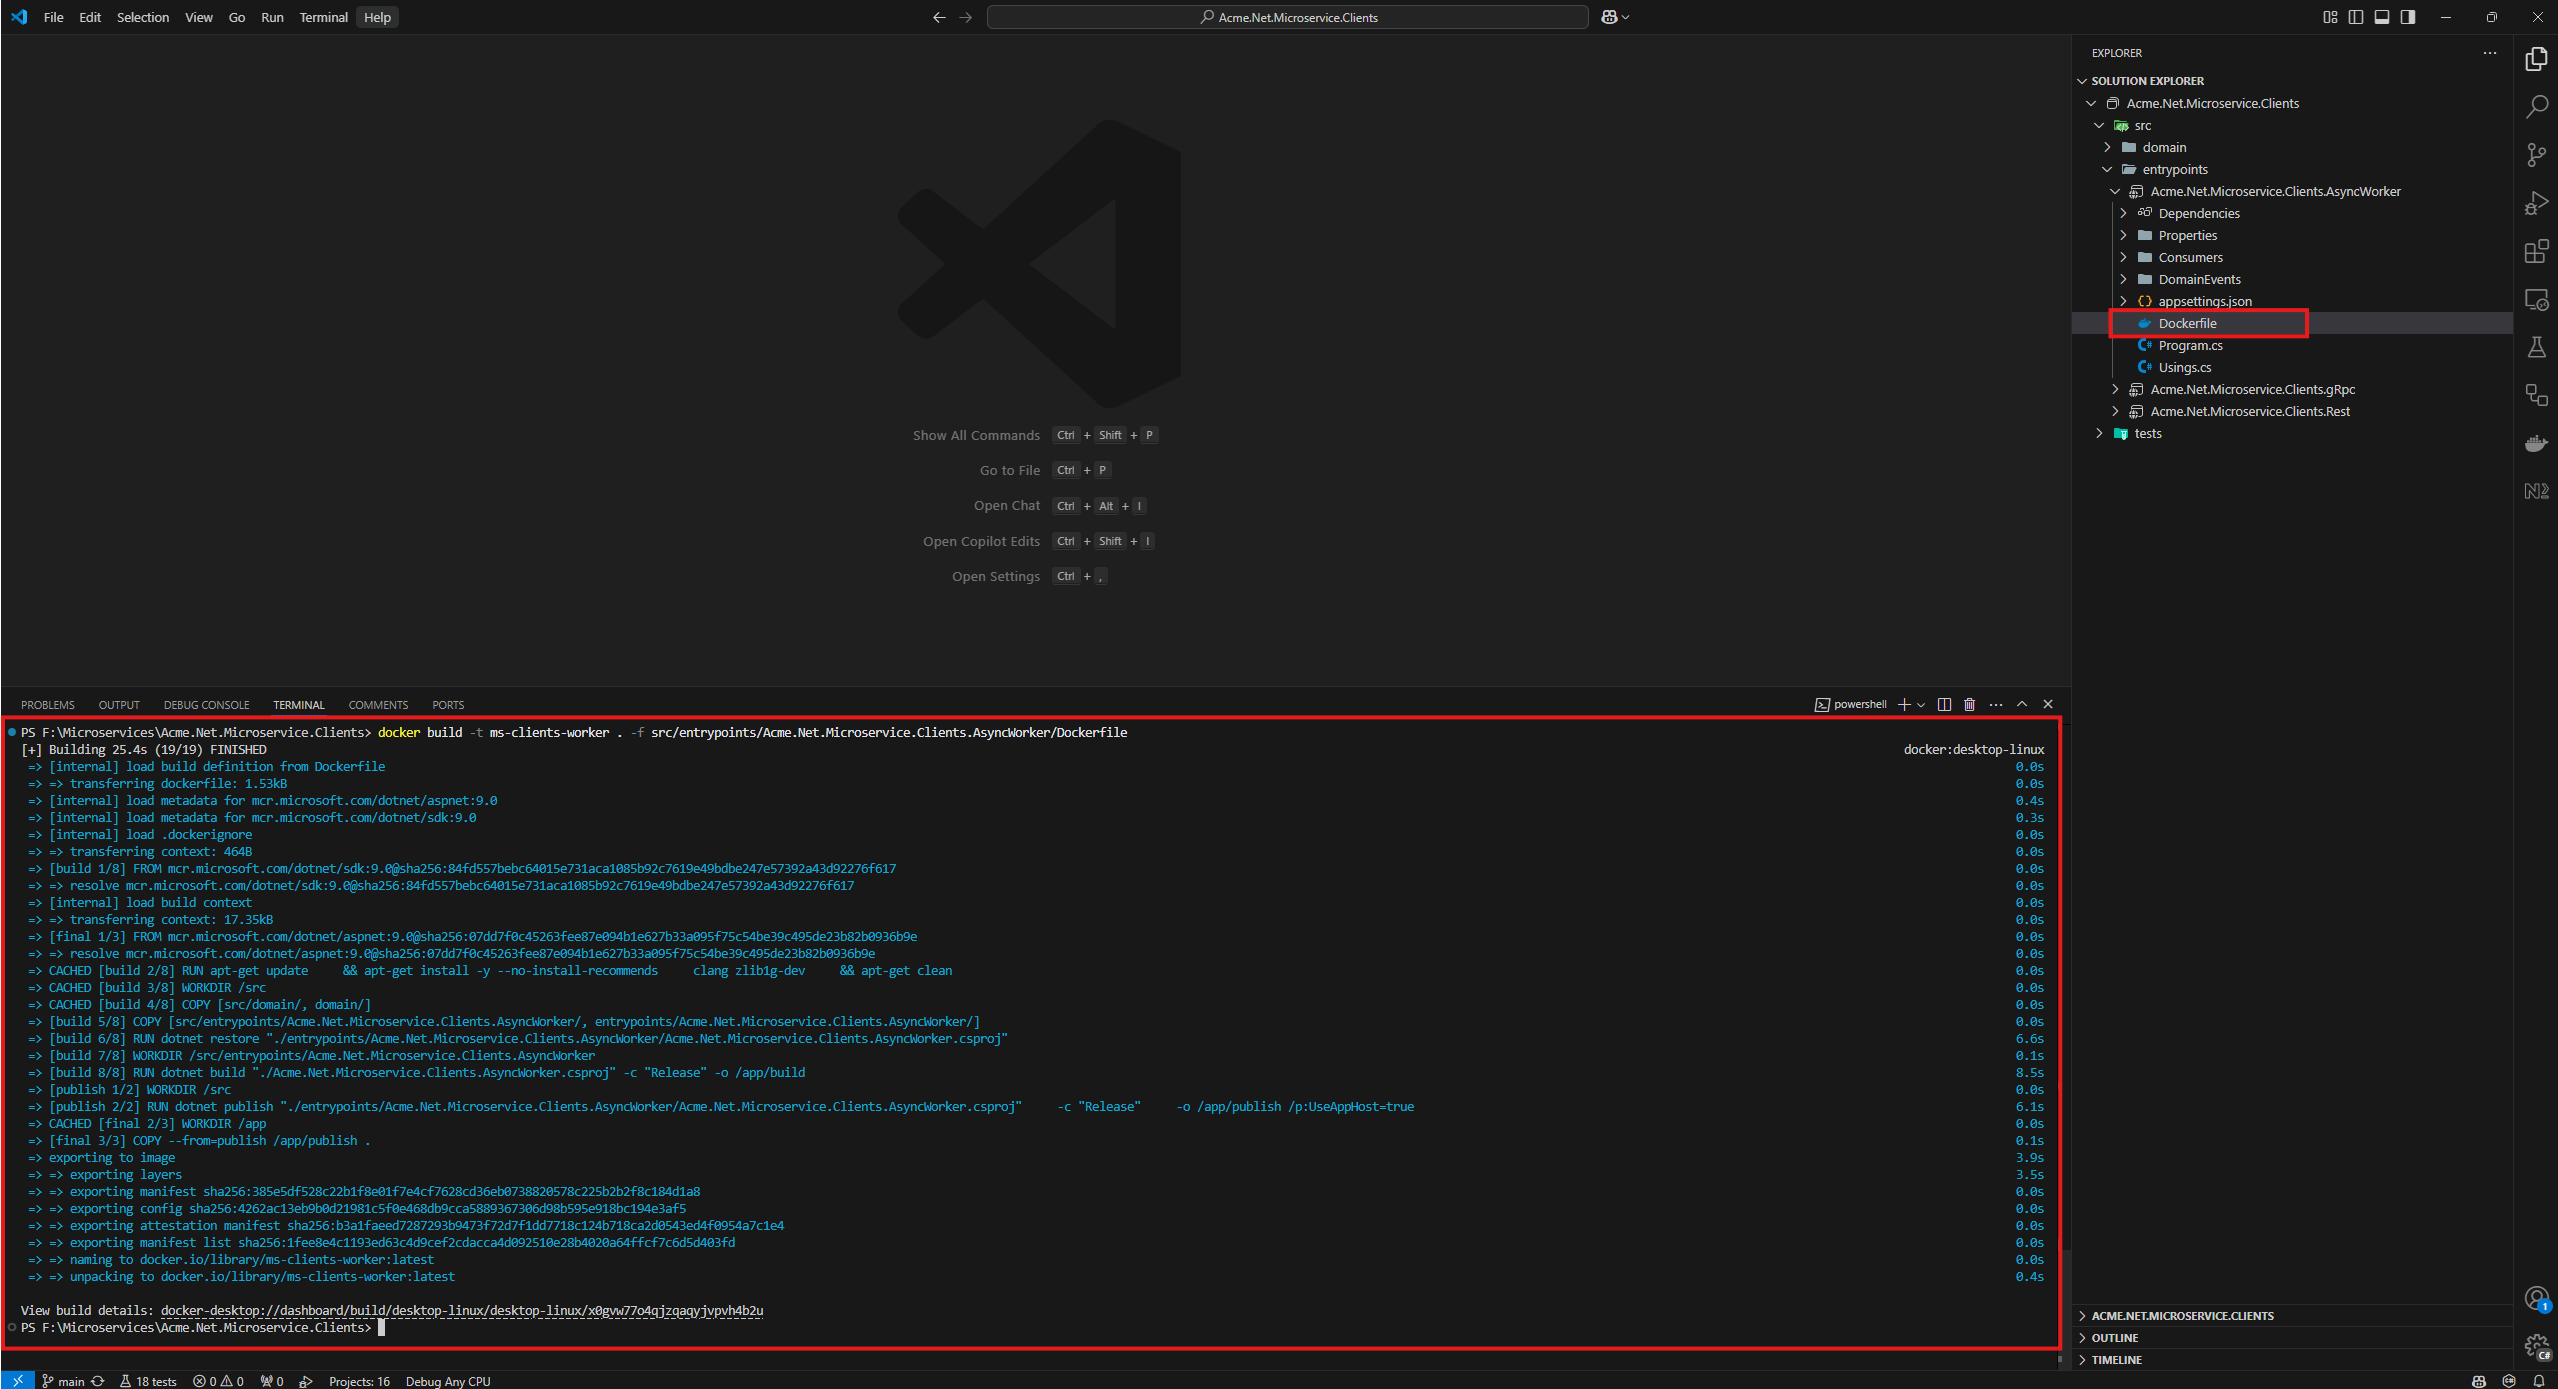Expand the OUTLINE section

point(2082,1338)
